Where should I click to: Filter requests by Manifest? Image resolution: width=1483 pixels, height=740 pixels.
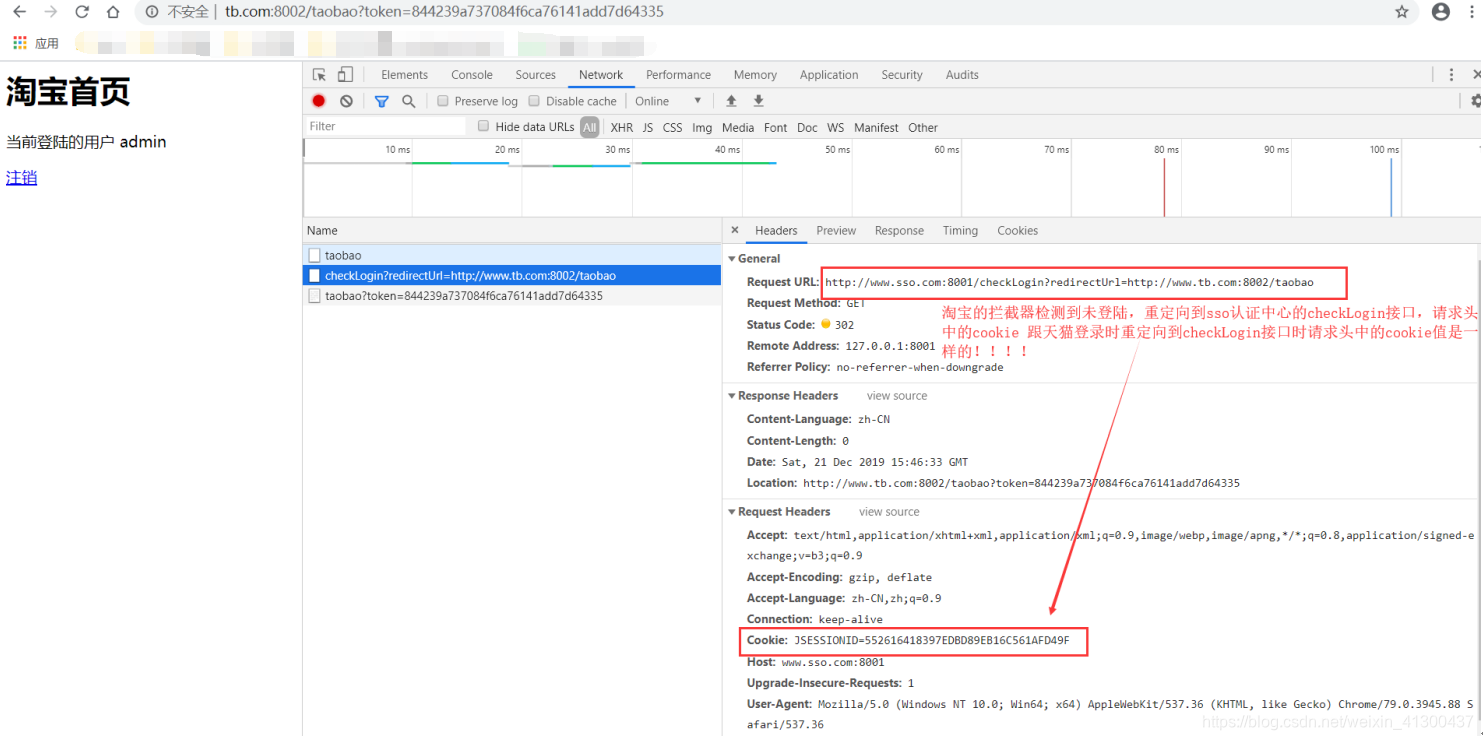(x=876, y=128)
